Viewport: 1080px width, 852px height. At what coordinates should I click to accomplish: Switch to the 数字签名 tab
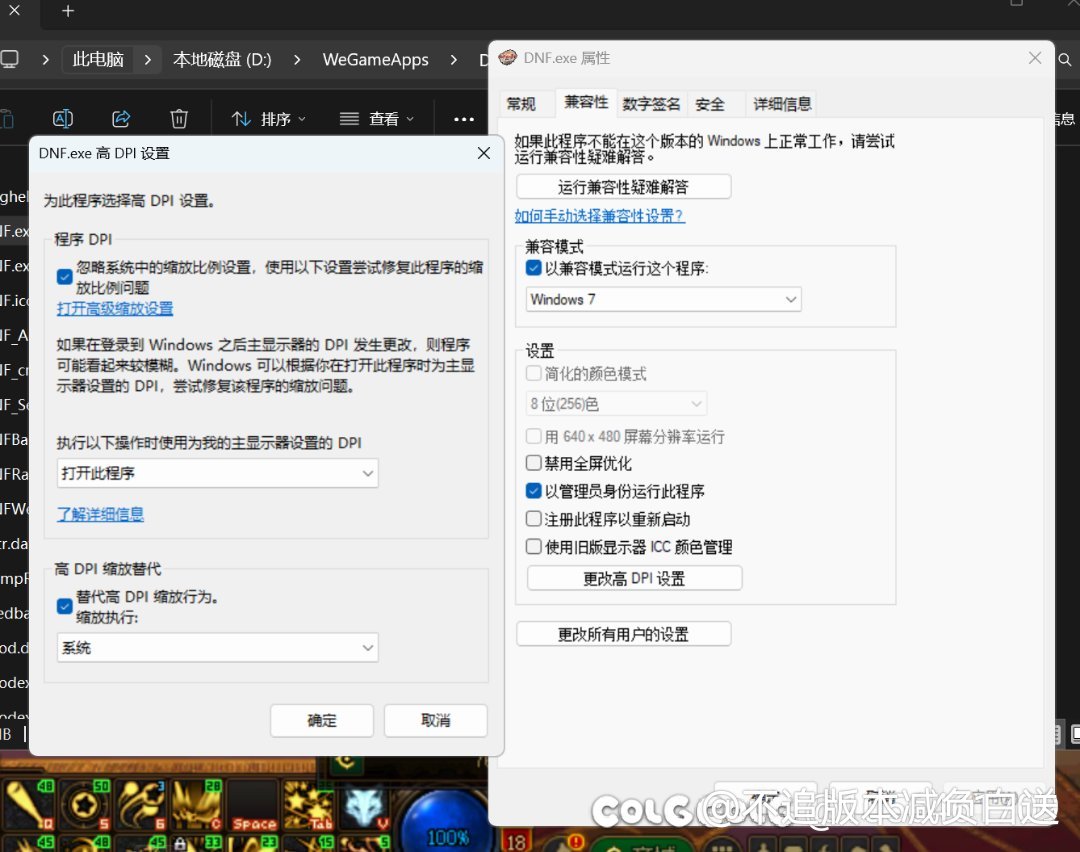tap(651, 104)
